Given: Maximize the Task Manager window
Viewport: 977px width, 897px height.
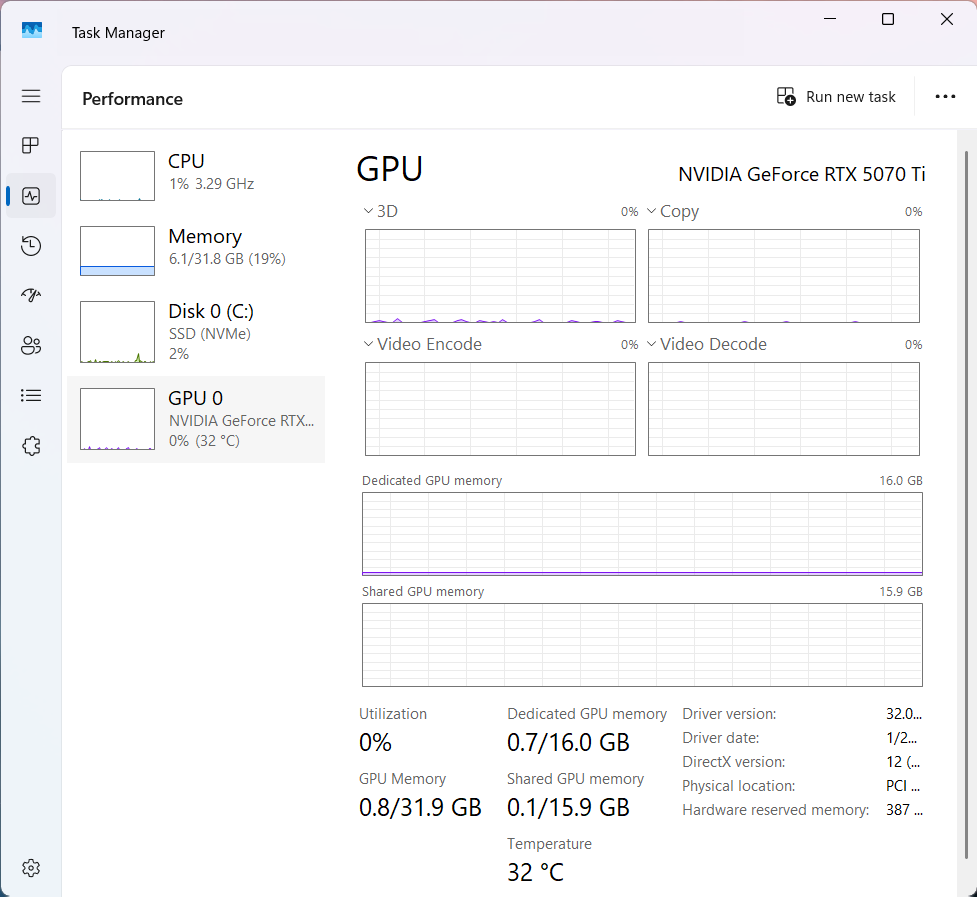Looking at the screenshot, I should 888,19.
